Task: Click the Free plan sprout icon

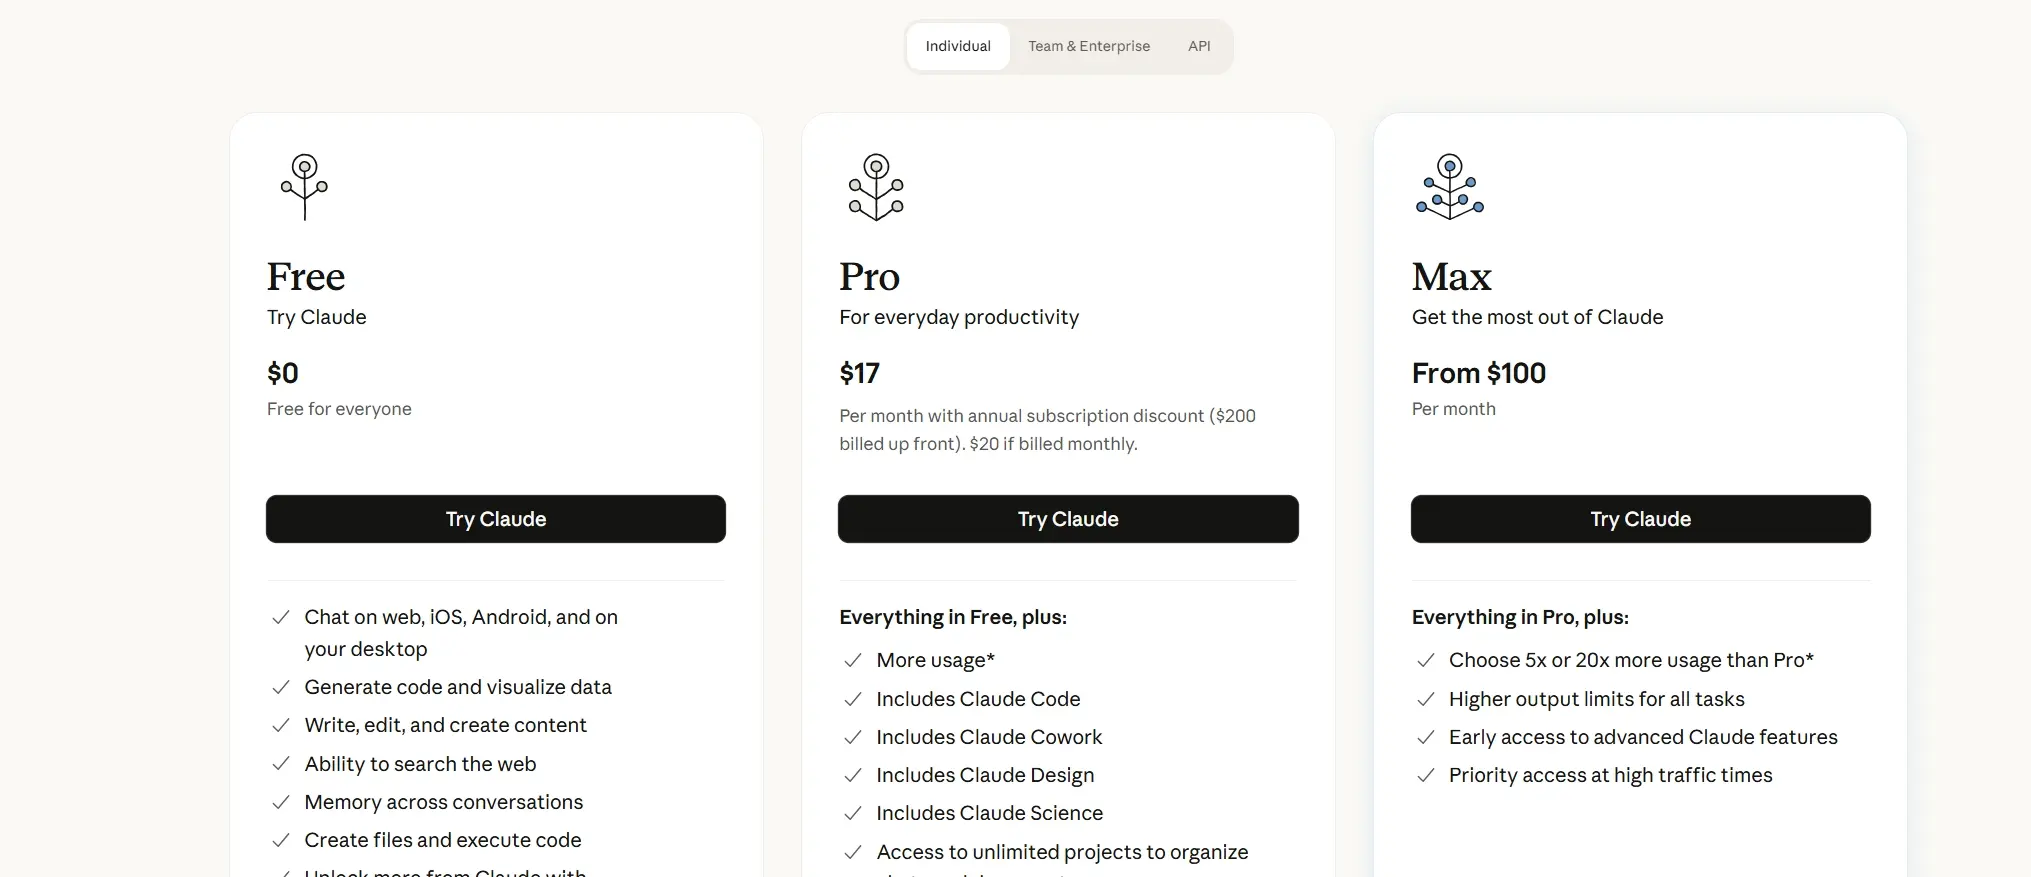Action: (305, 187)
